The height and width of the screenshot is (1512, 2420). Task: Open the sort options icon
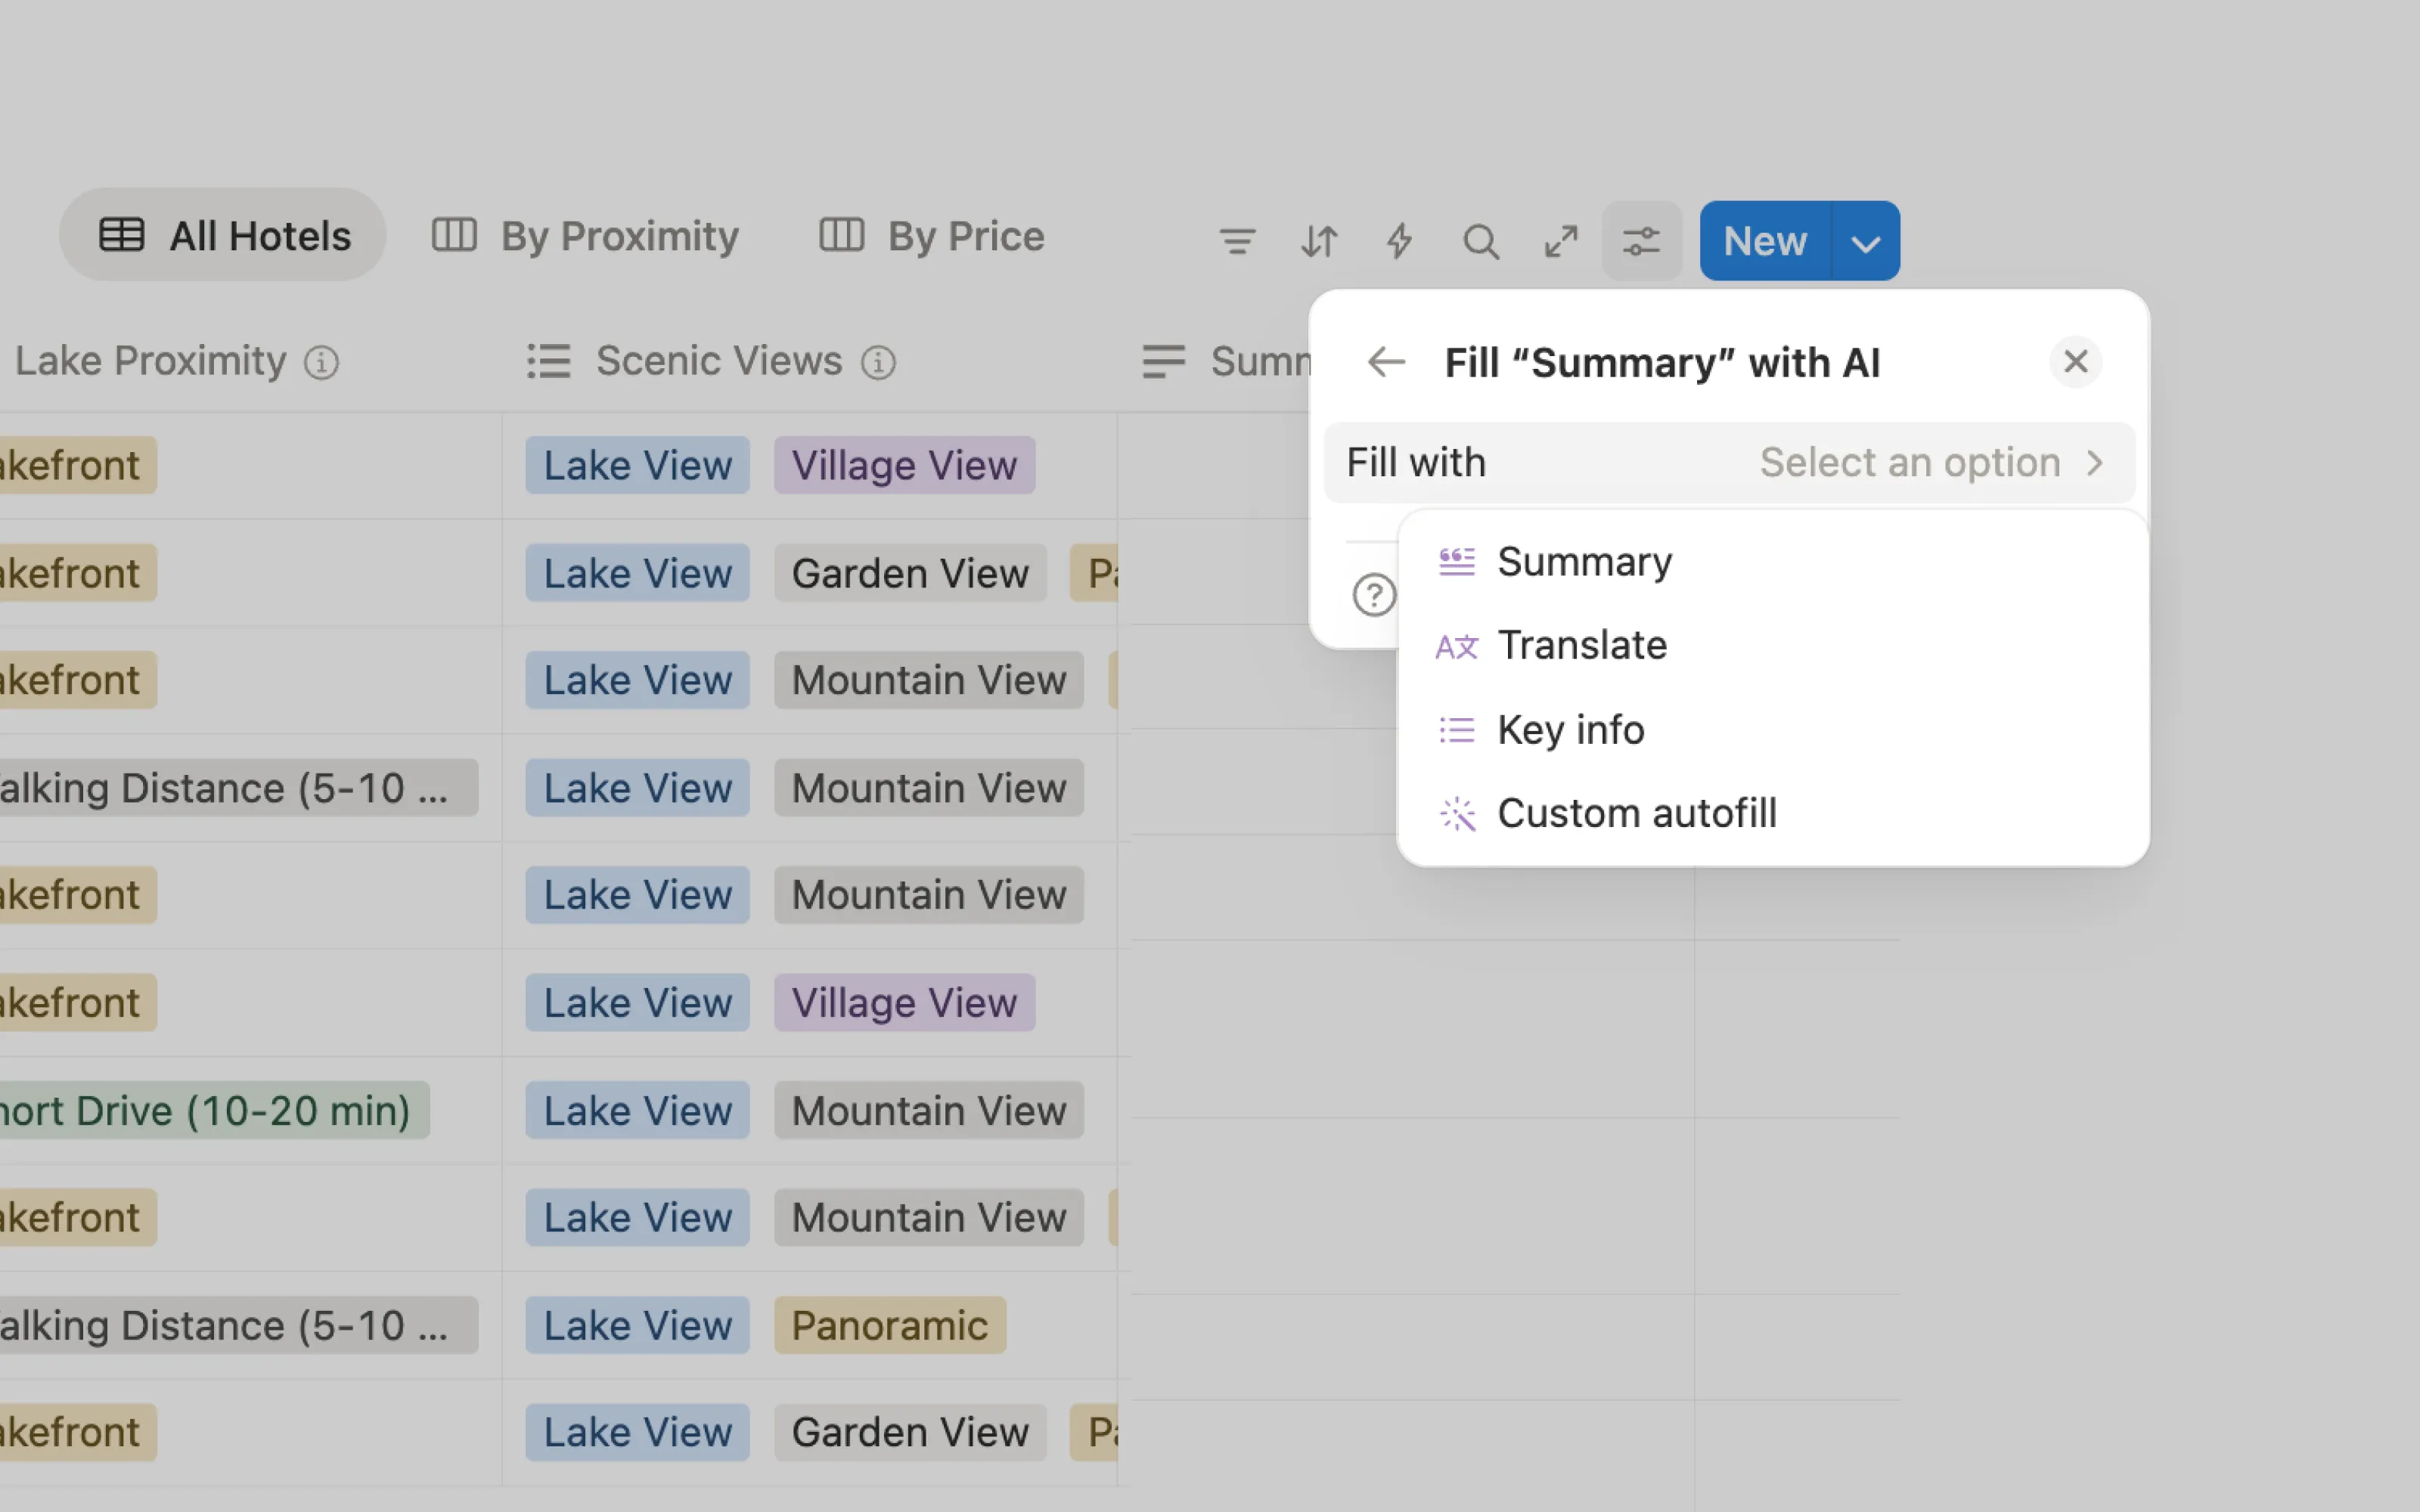click(1319, 241)
